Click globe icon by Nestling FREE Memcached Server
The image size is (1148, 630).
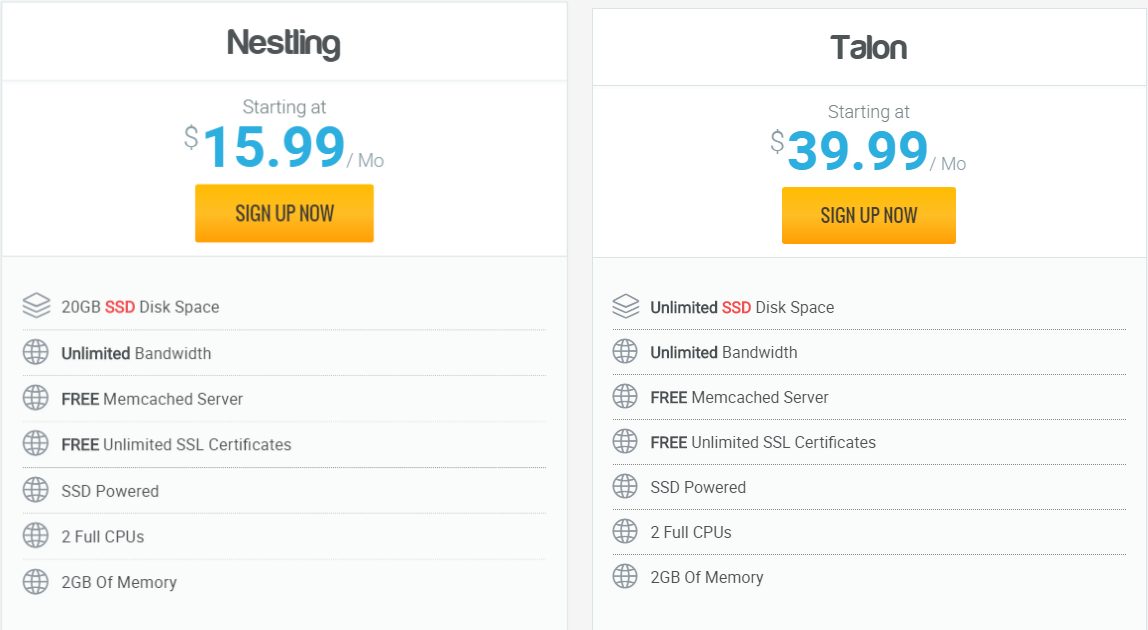click(36, 398)
